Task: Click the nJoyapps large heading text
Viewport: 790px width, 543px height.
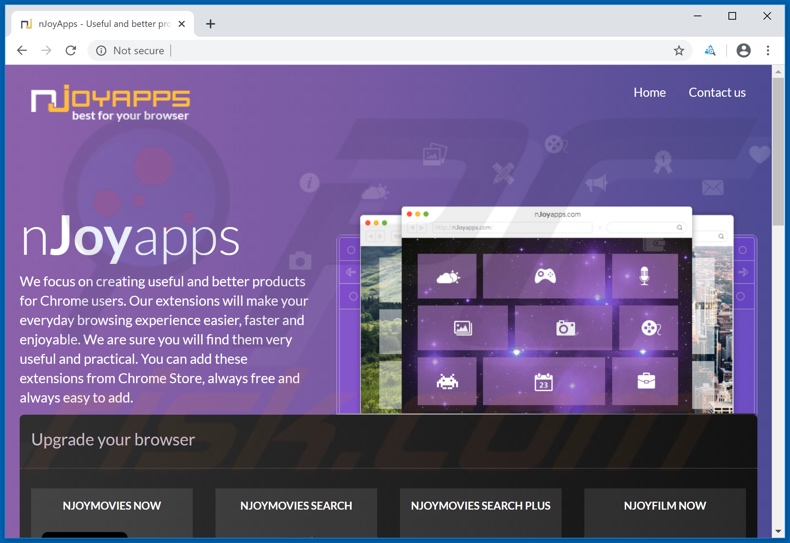Action: click(130, 239)
